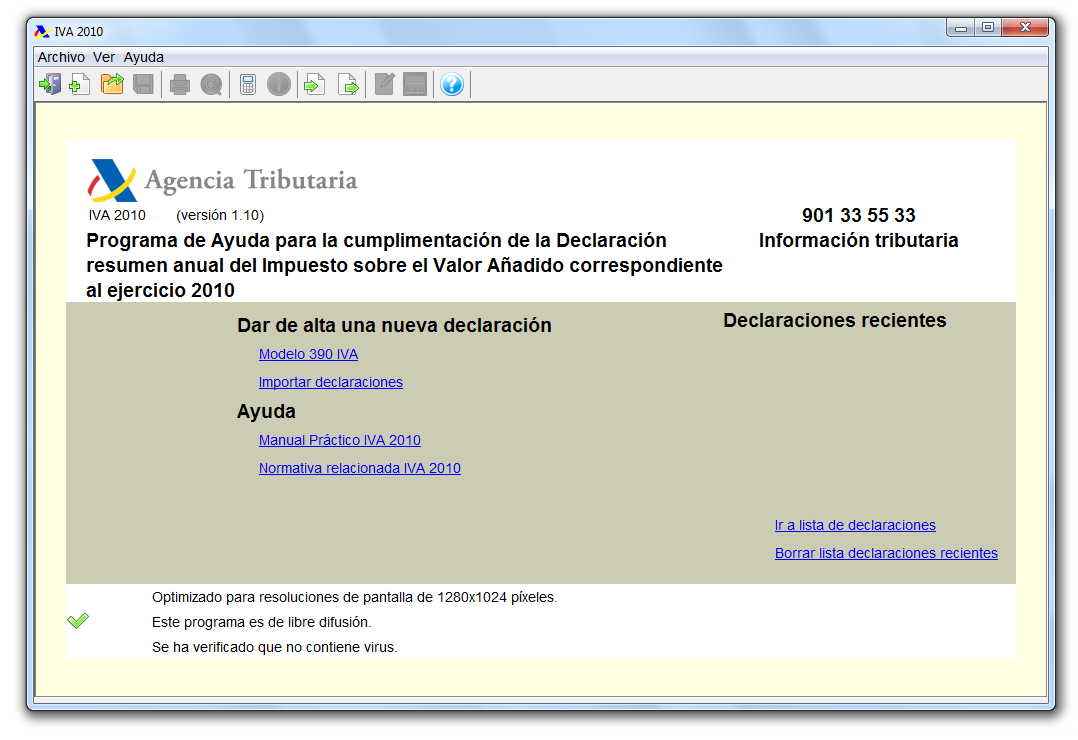This screenshot has height=740, width=1078.
Task: Go to Ir a lista de declaraciones
Action: tap(855, 525)
